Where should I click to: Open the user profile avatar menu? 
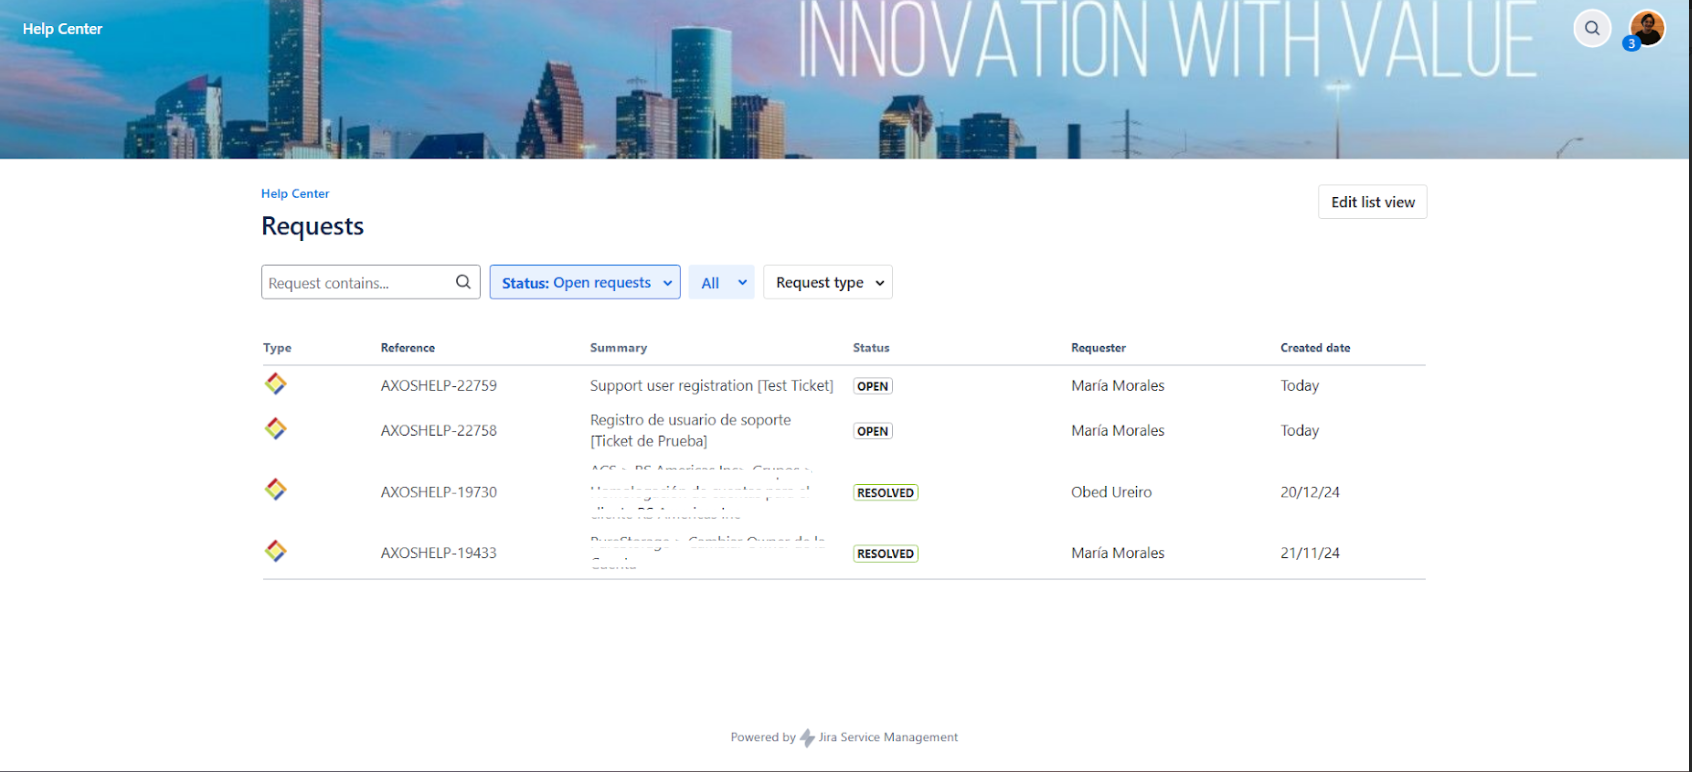(1646, 28)
